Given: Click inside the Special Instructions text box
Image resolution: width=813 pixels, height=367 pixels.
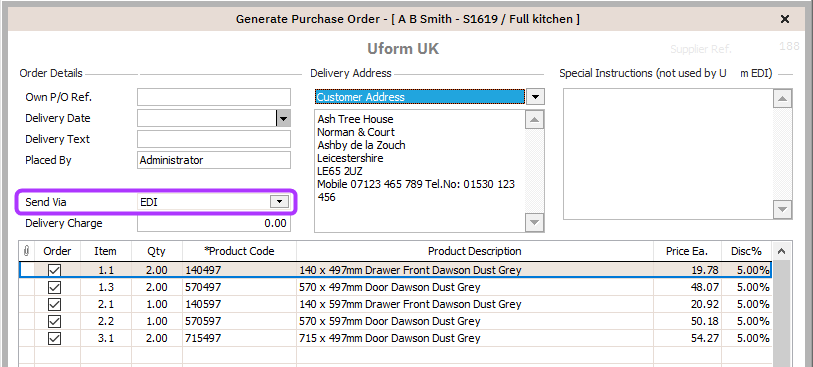Looking at the screenshot, I should click(x=668, y=154).
